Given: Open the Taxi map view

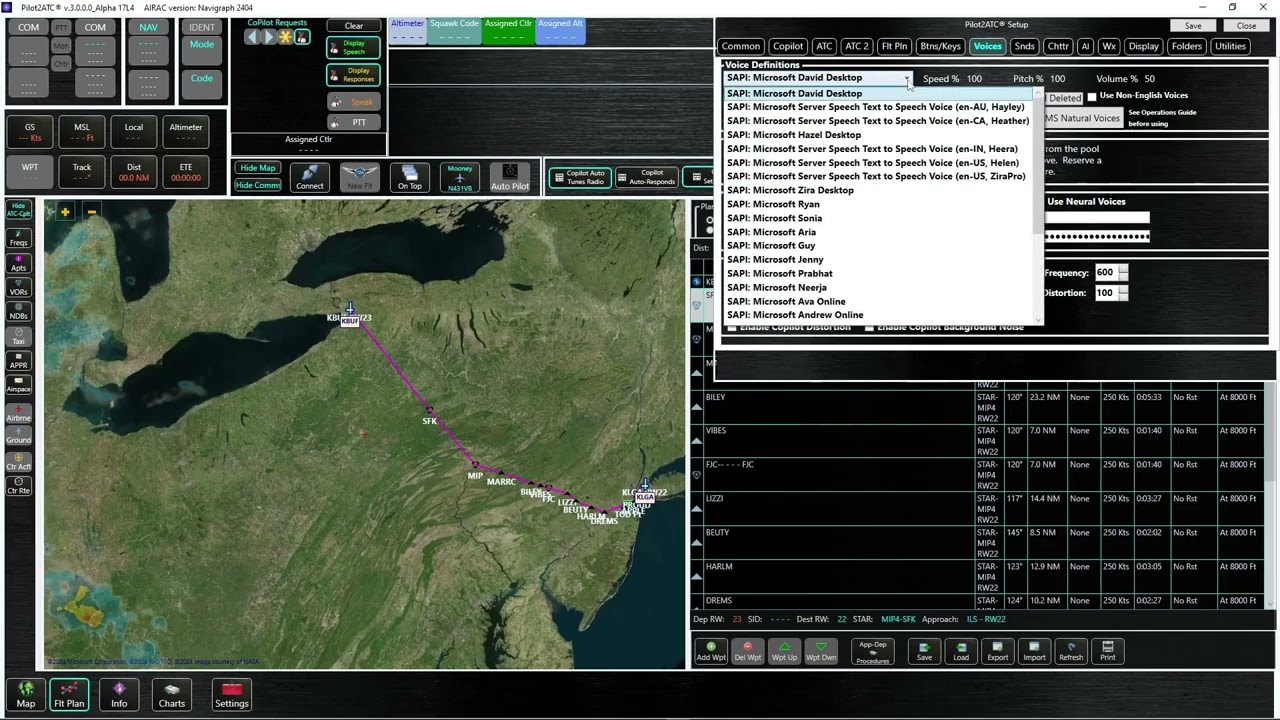Looking at the screenshot, I should tap(18, 335).
